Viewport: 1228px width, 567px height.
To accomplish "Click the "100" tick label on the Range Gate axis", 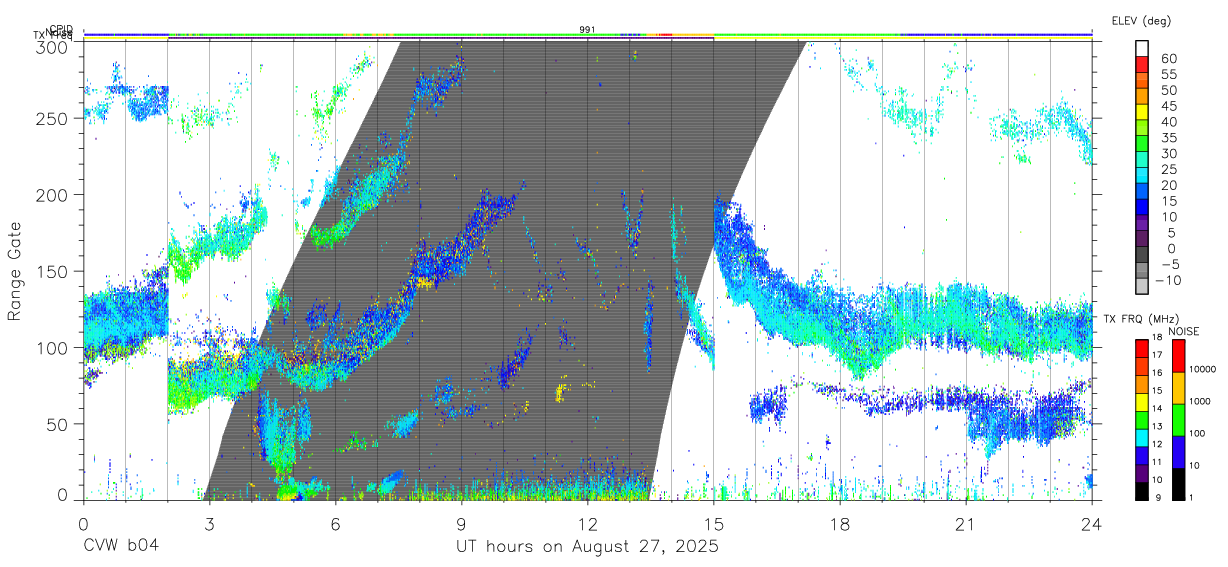I will coord(53,347).
